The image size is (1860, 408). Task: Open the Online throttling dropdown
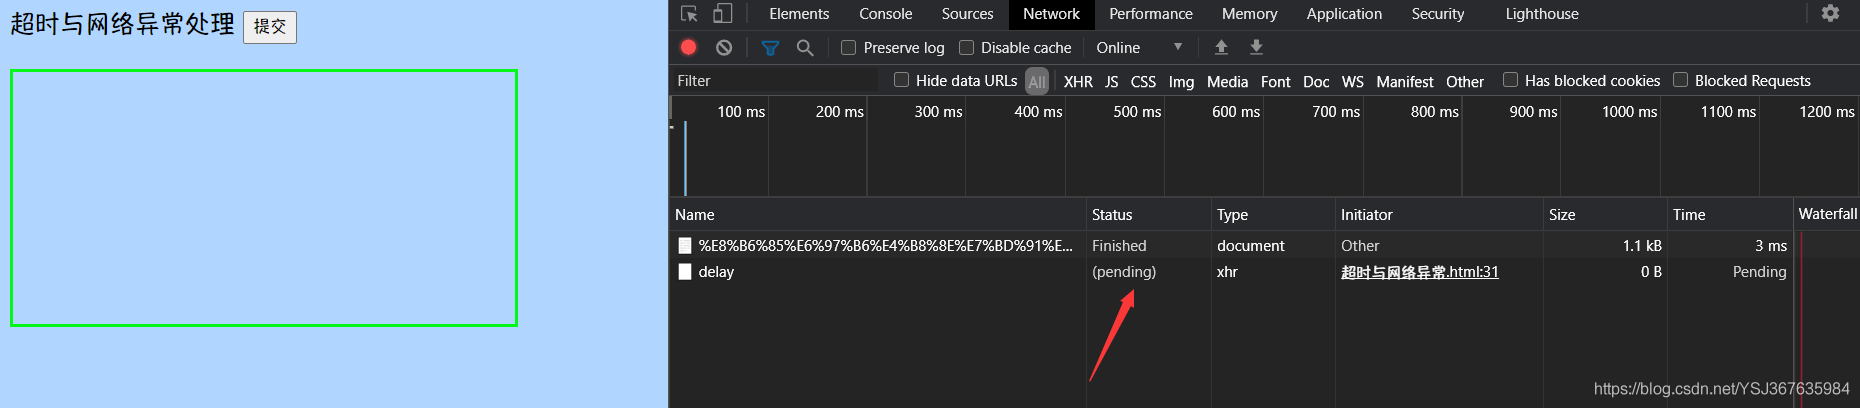pyautogui.click(x=1139, y=47)
